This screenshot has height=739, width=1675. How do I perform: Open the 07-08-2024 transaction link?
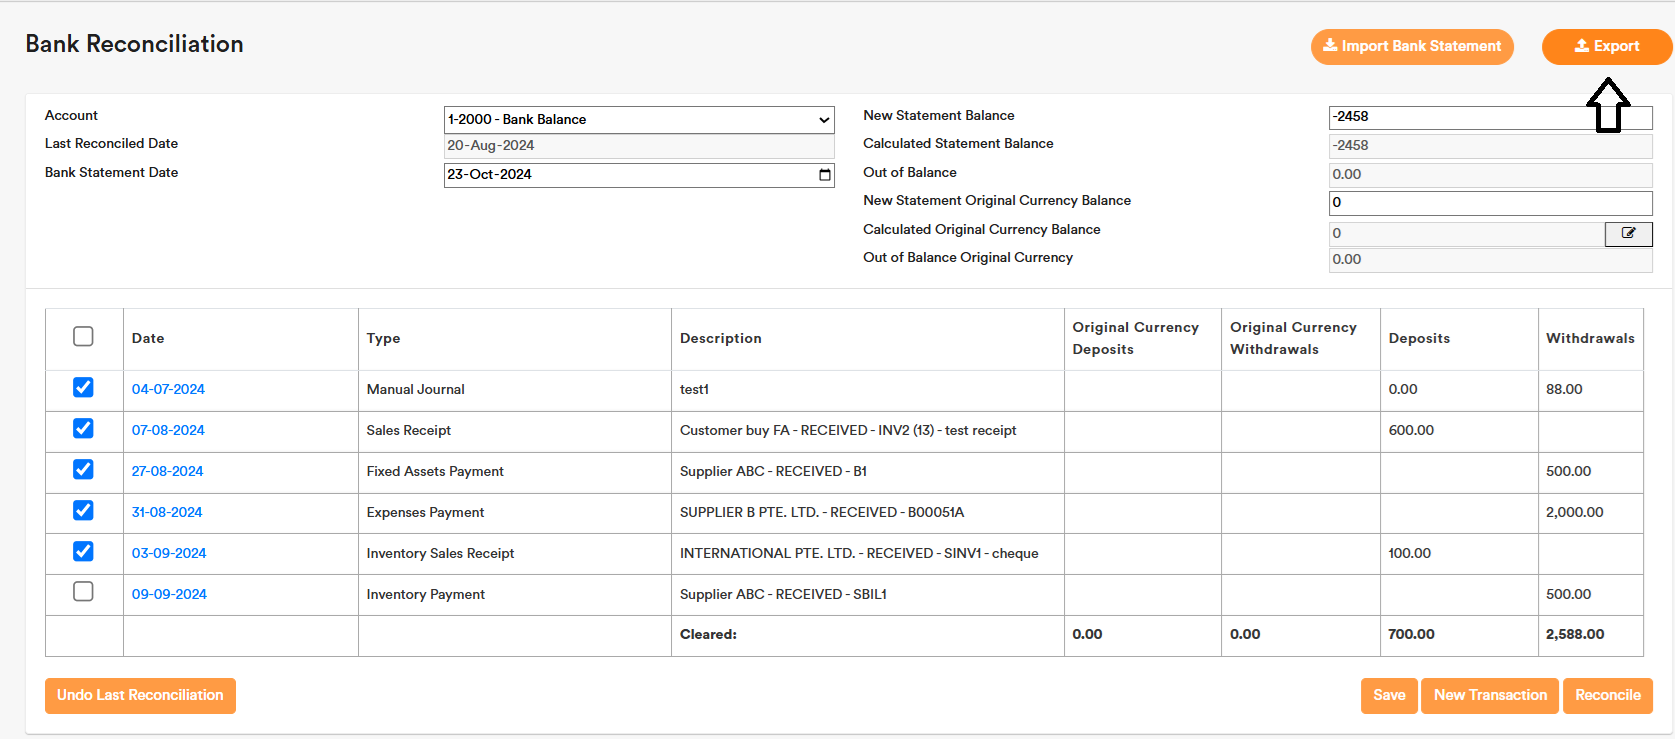point(168,430)
